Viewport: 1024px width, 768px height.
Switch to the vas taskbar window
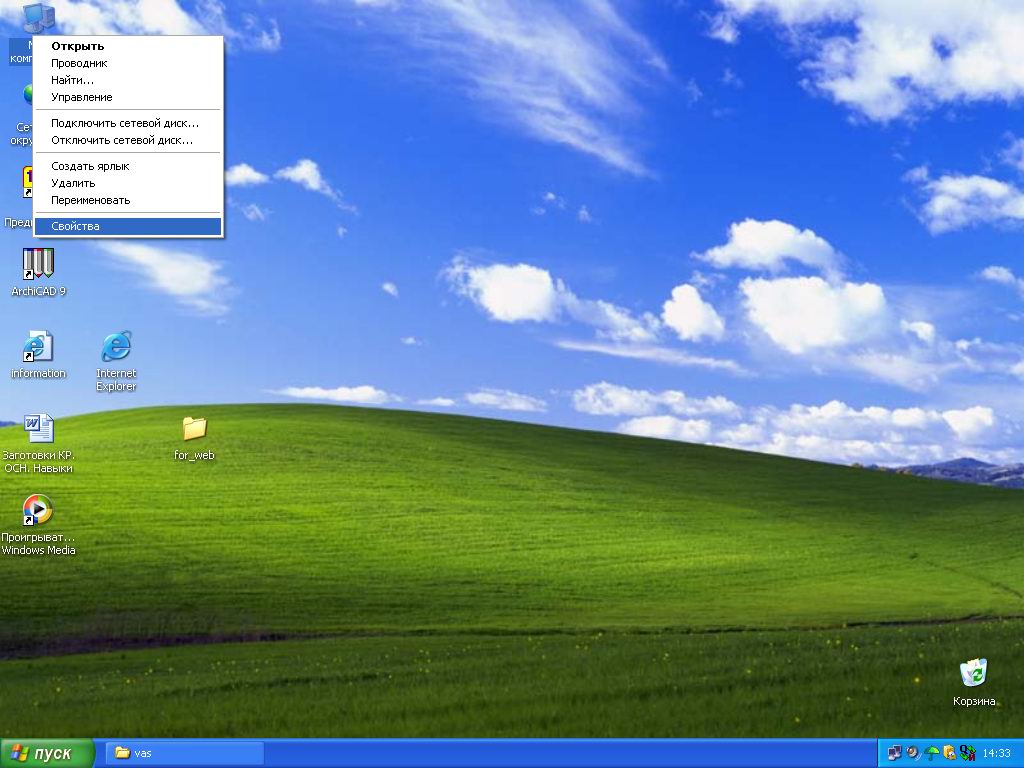(x=185, y=753)
